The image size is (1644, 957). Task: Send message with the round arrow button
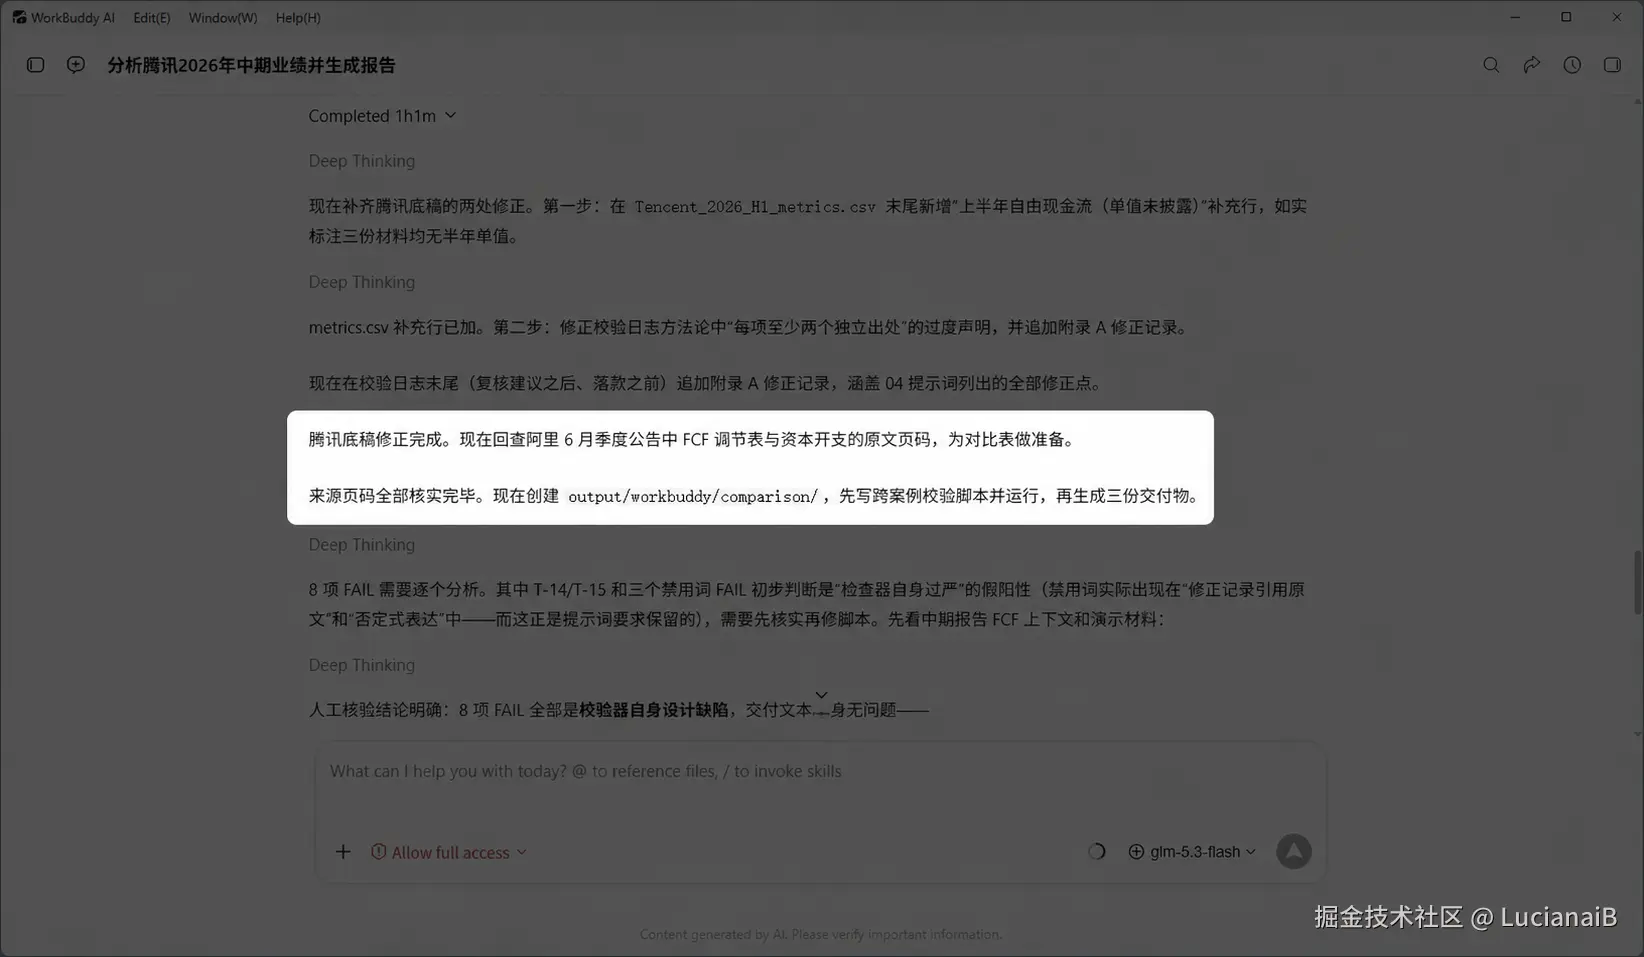pyautogui.click(x=1293, y=852)
